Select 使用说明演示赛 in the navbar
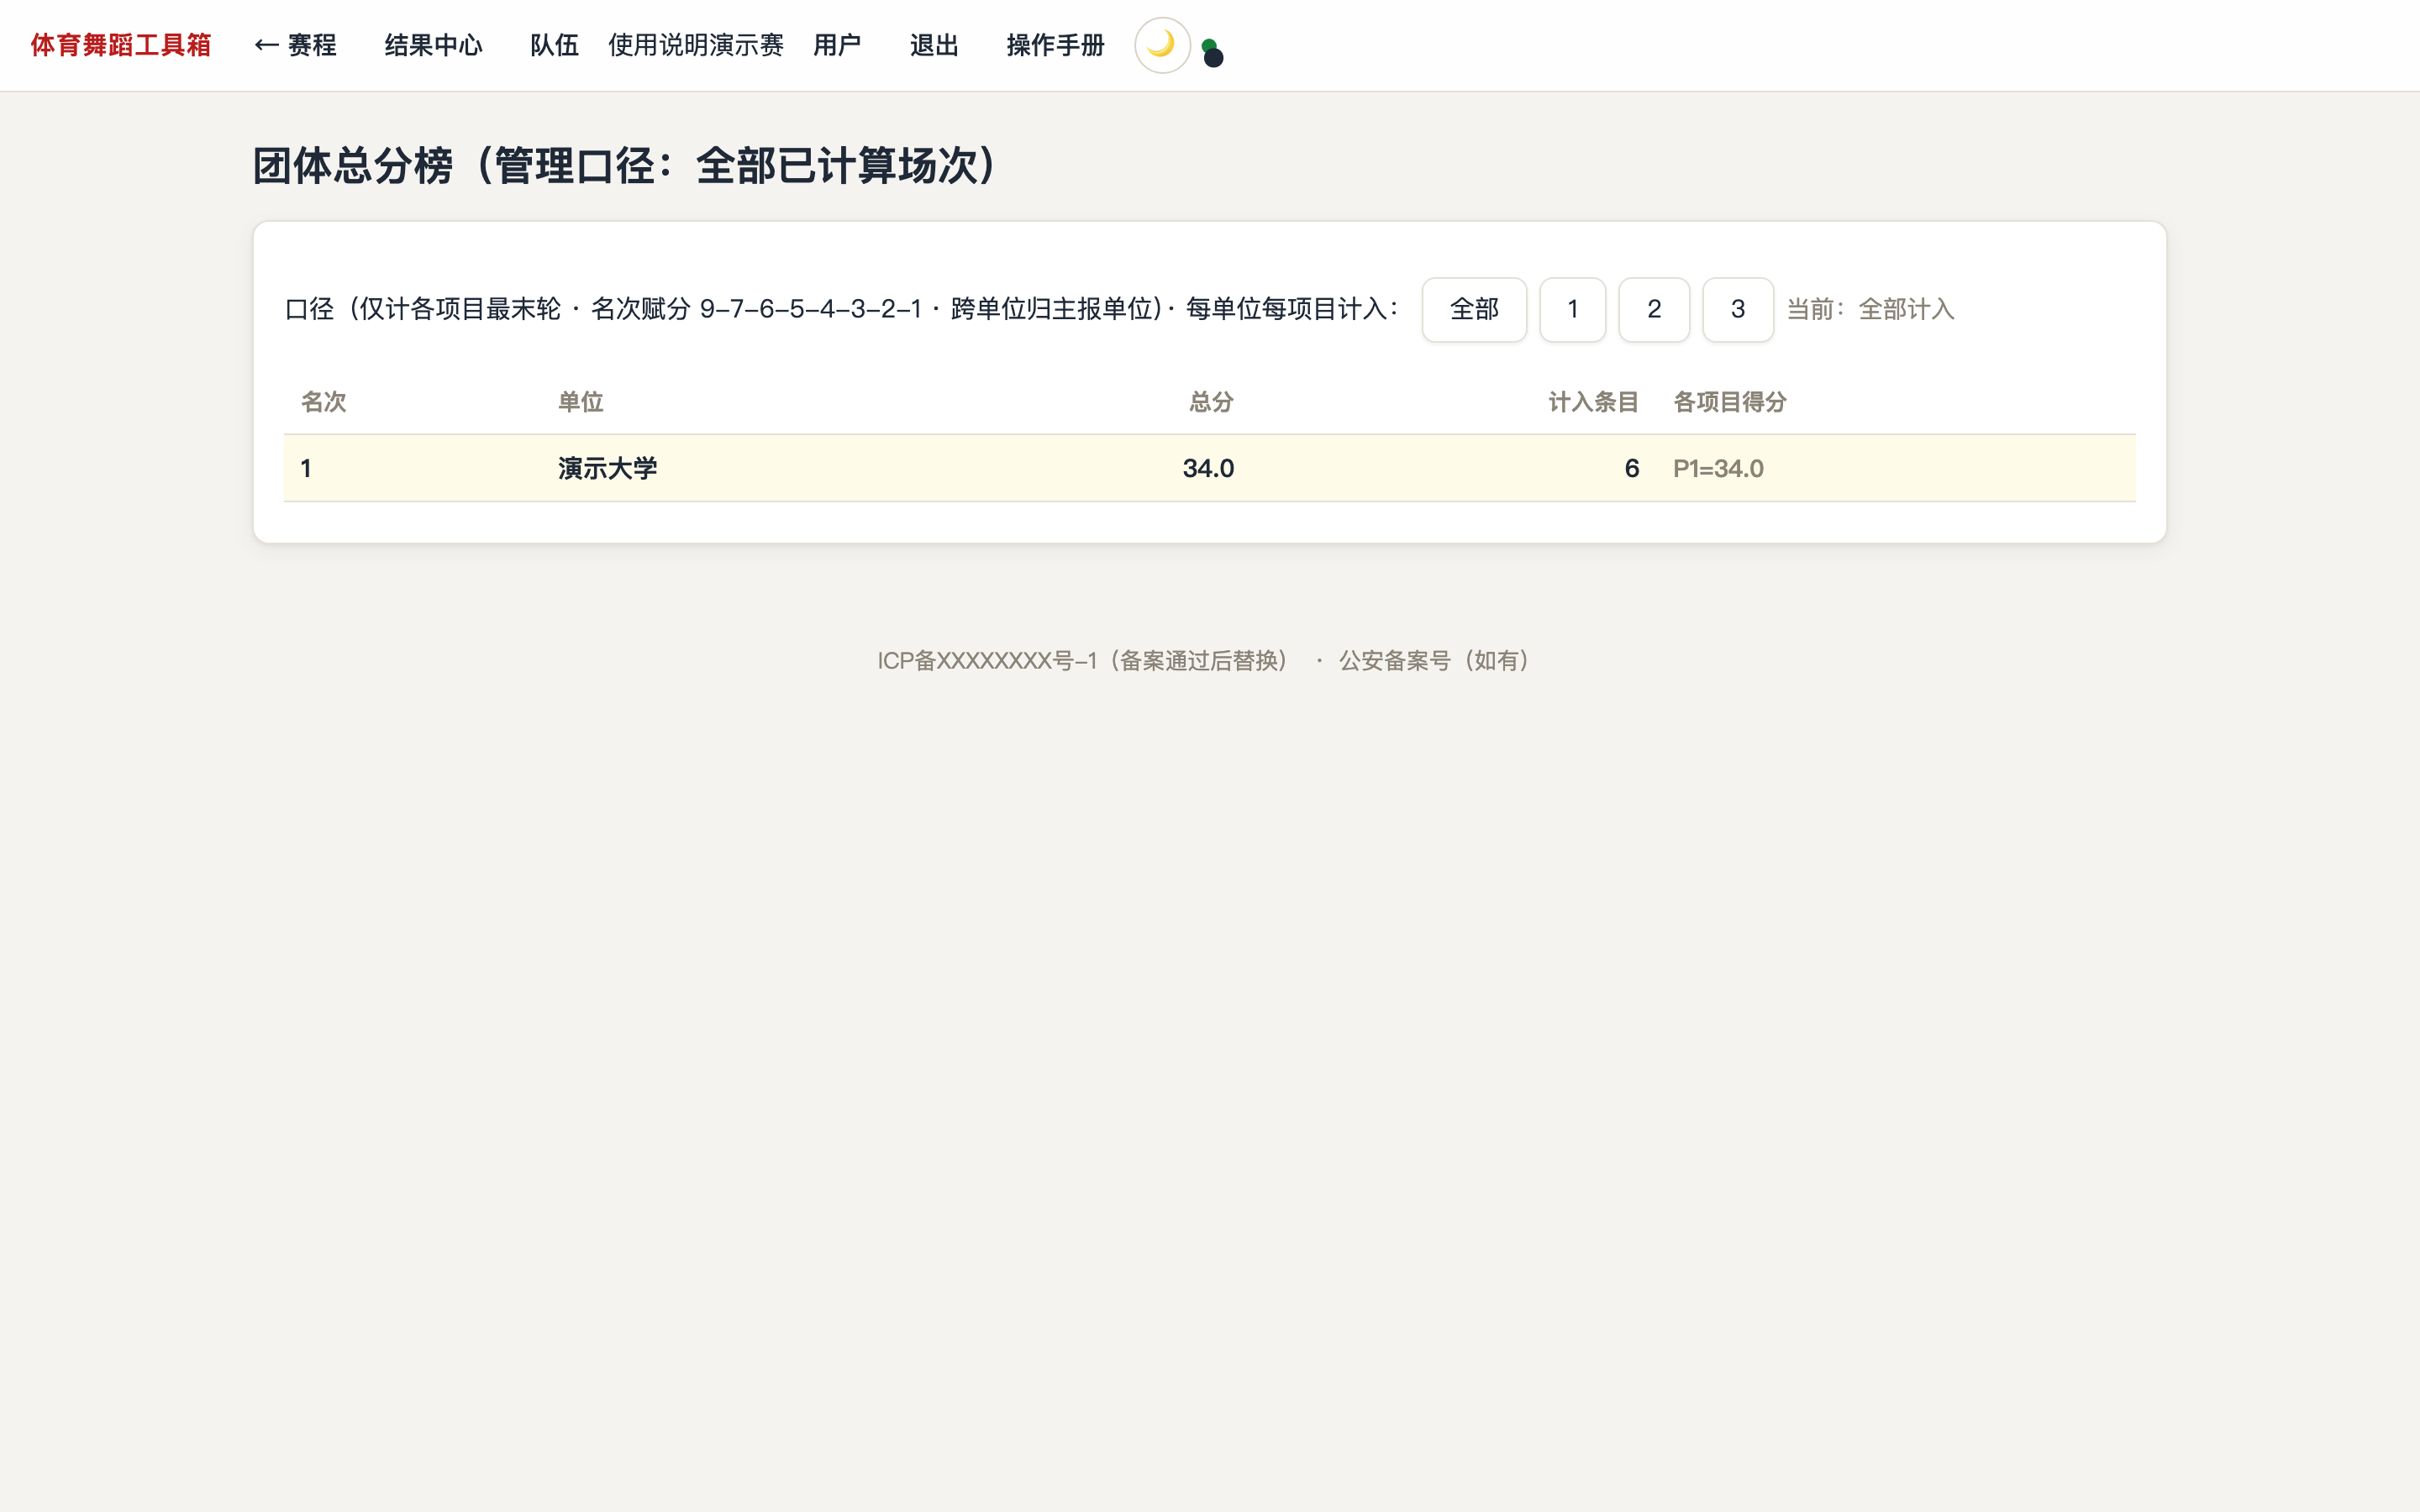Image resolution: width=2420 pixels, height=1512 pixels. [x=695, y=45]
